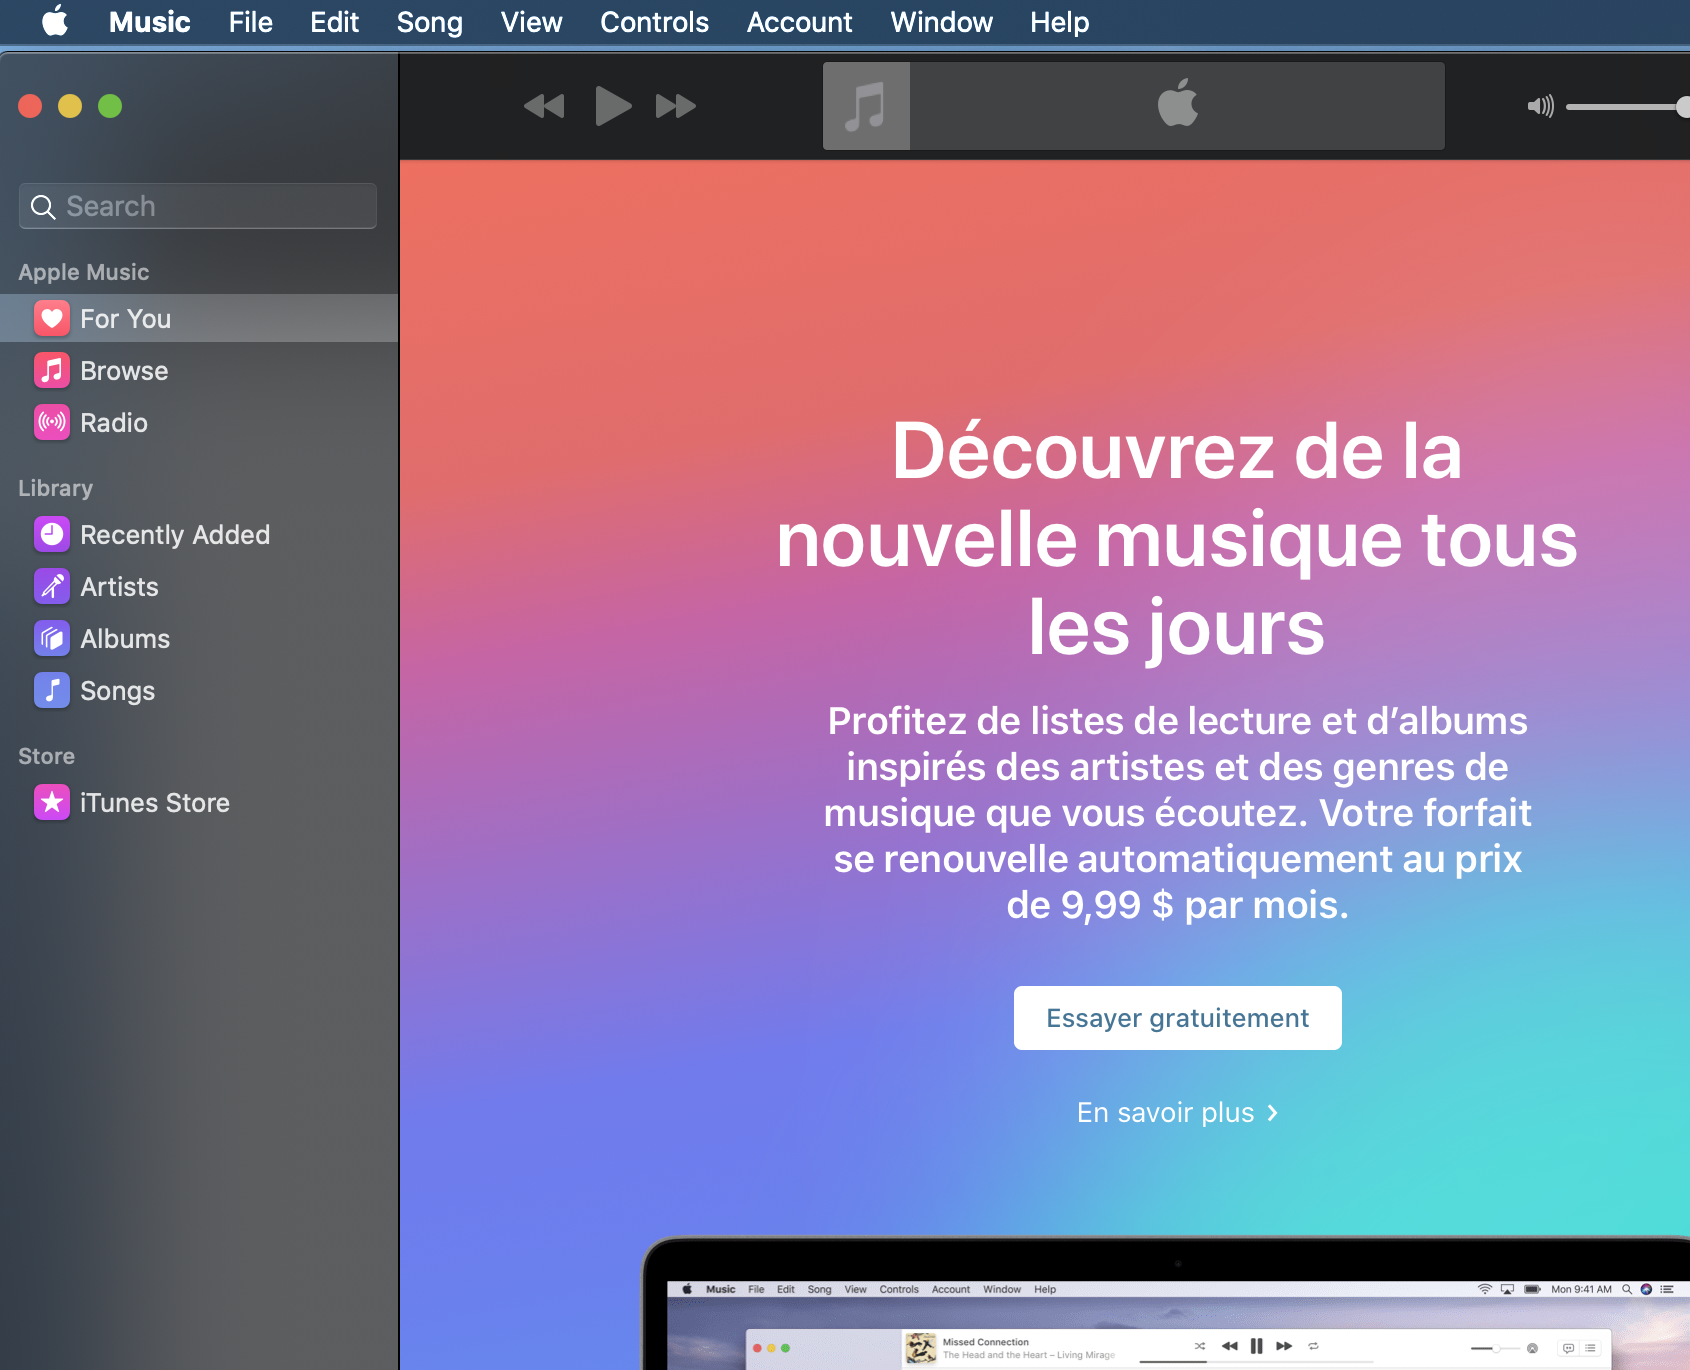Click the Browse music note icon
The width and height of the screenshot is (1690, 1370).
(x=52, y=370)
